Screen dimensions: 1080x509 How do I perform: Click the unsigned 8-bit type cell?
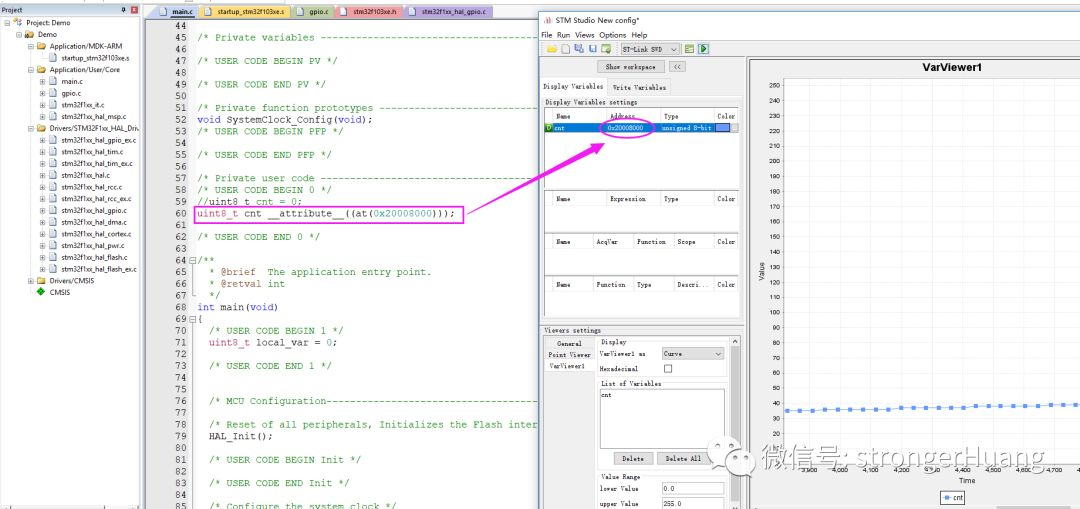686,128
